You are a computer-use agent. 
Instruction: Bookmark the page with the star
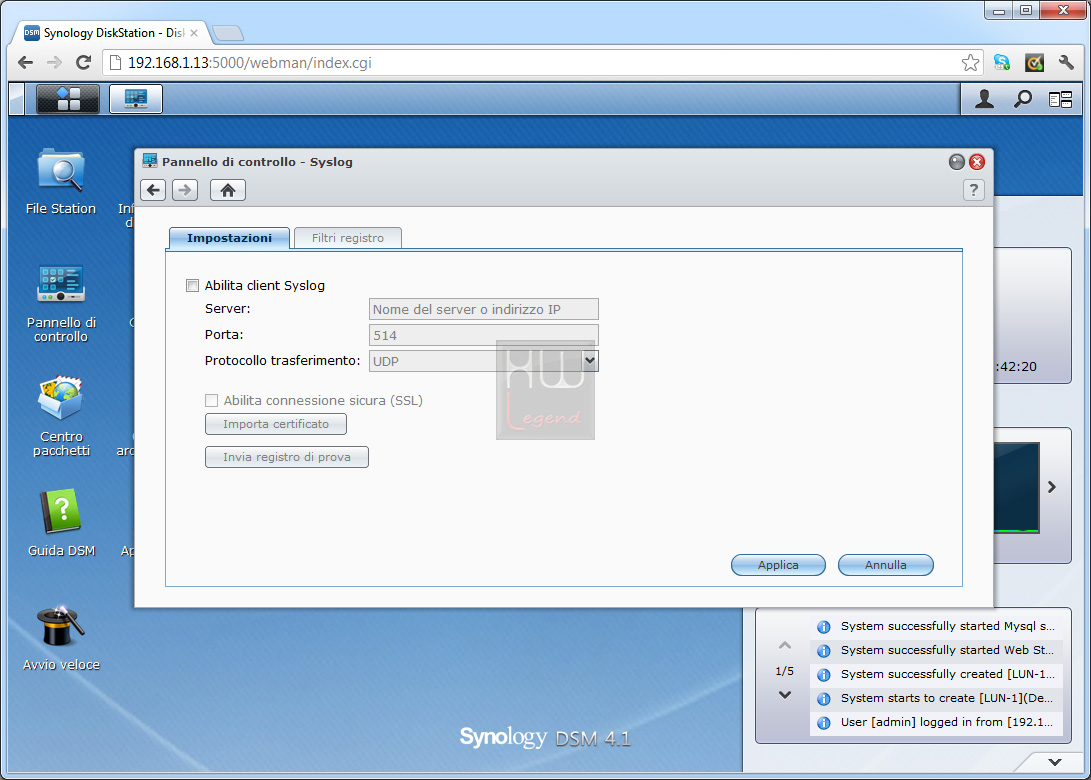(x=970, y=63)
